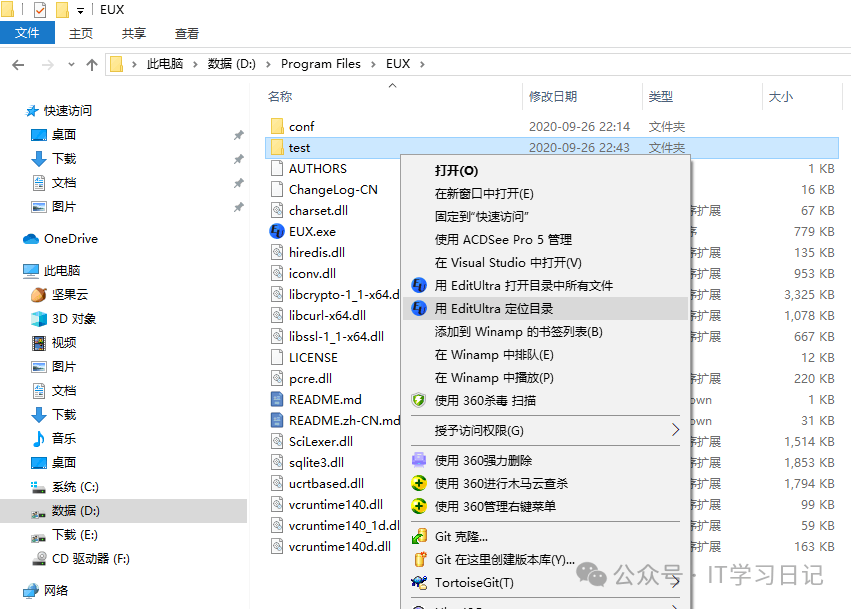
Task: Select the conf folder in file list
Action: coord(301,127)
